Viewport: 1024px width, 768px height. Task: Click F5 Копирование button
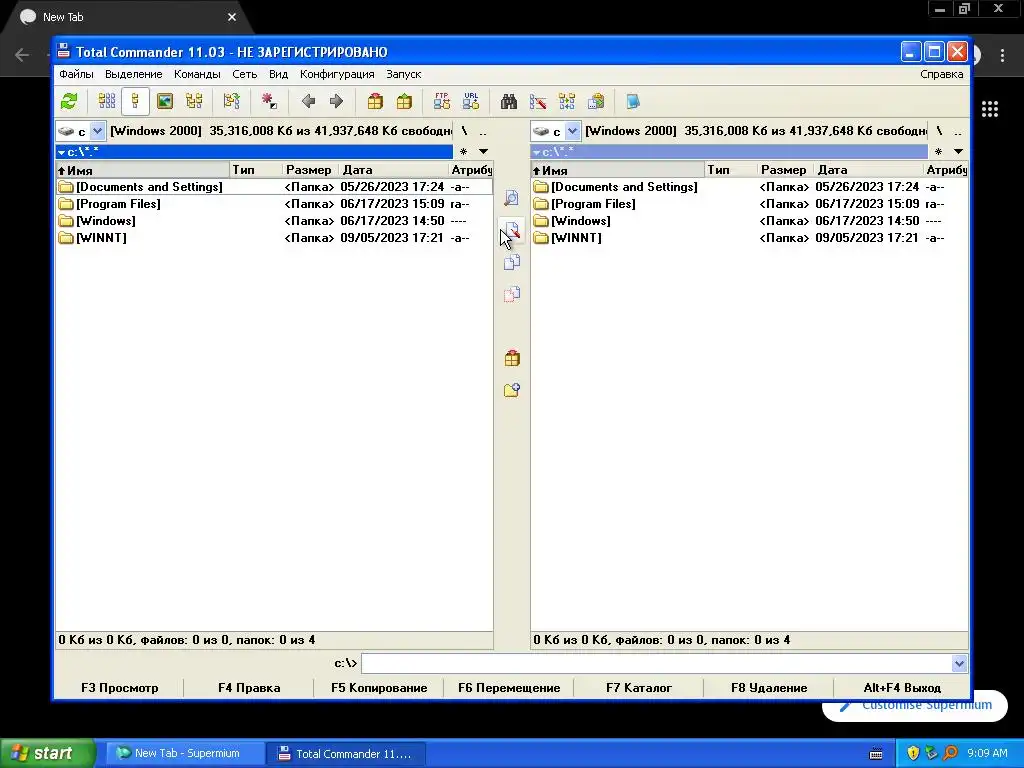pos(379,688)
